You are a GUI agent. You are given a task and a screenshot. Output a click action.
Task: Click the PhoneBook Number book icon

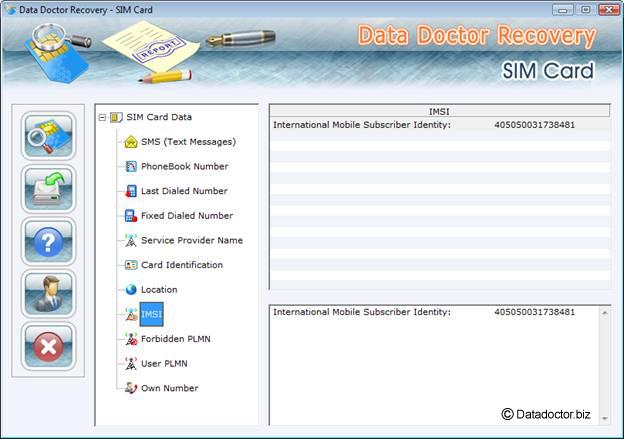(x=131, y=166)
